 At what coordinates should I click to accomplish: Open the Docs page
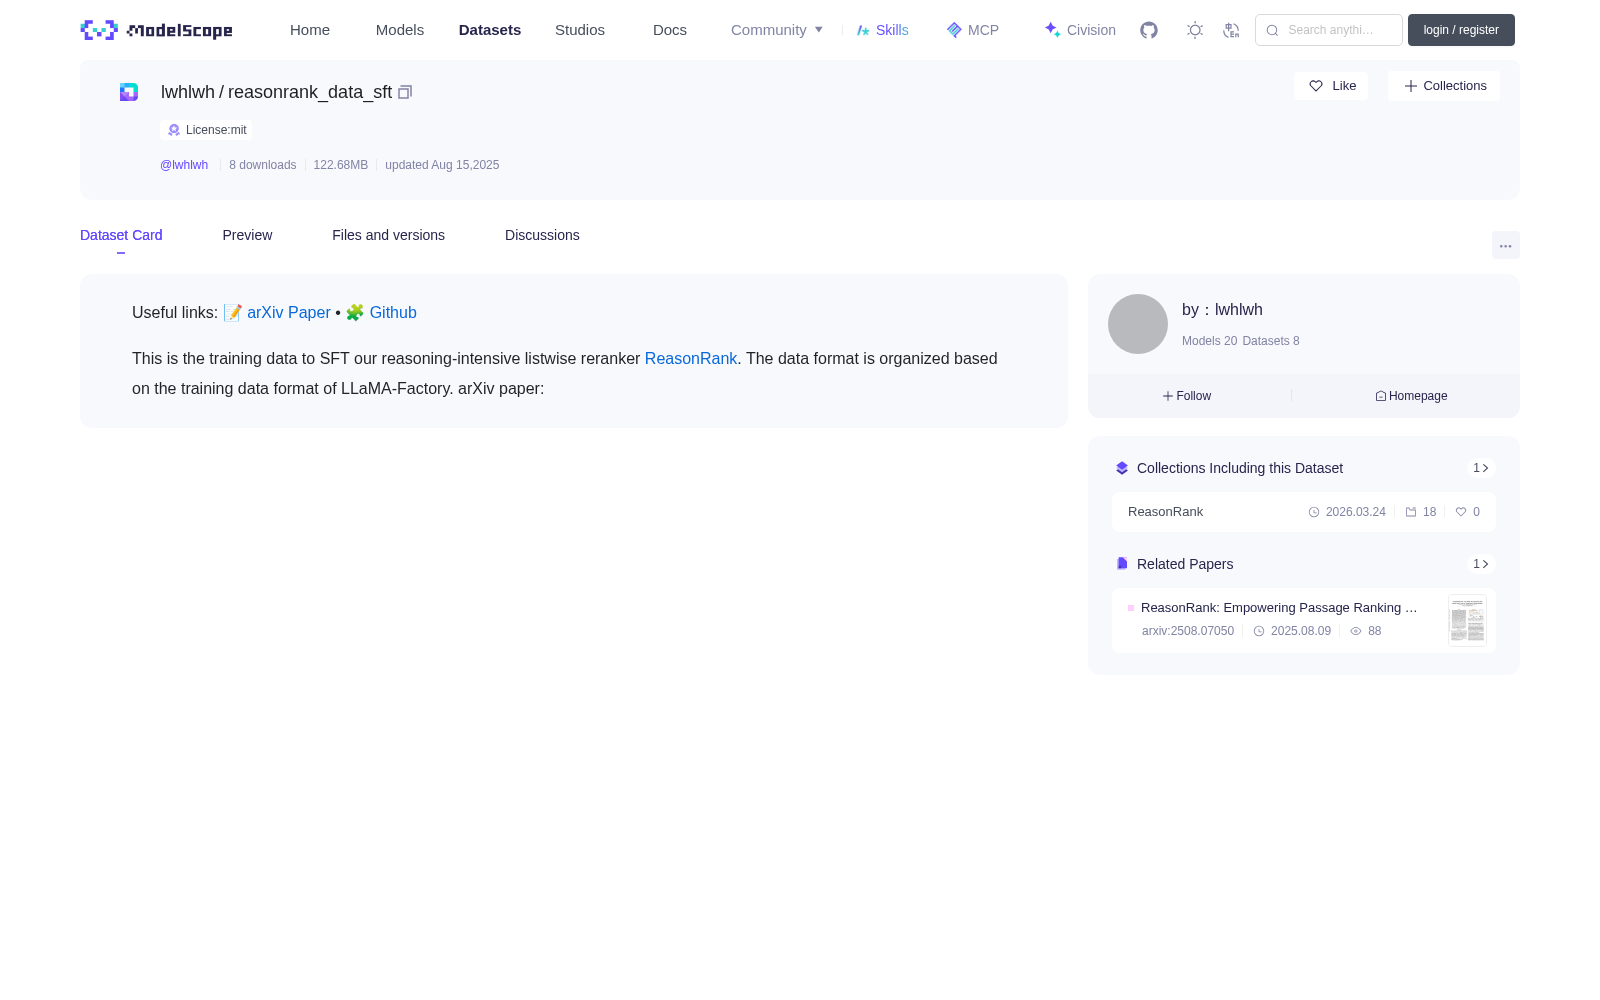670,30
